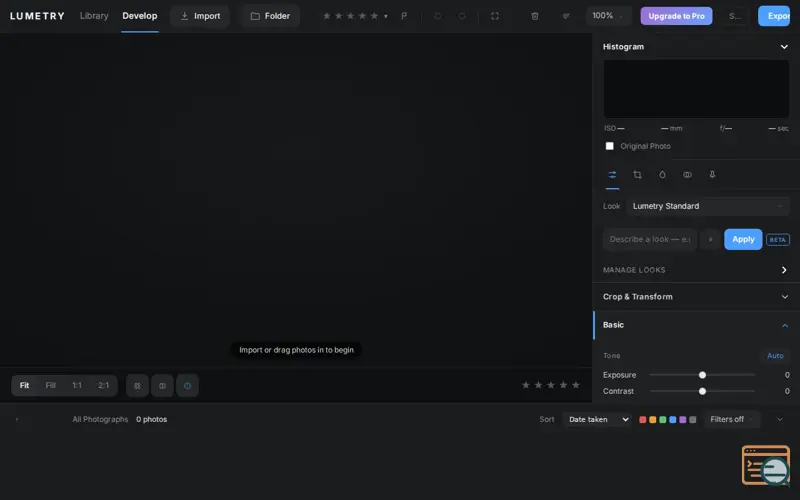
Task: Expand the Crop & Transform section
Action: coord(696,297)
